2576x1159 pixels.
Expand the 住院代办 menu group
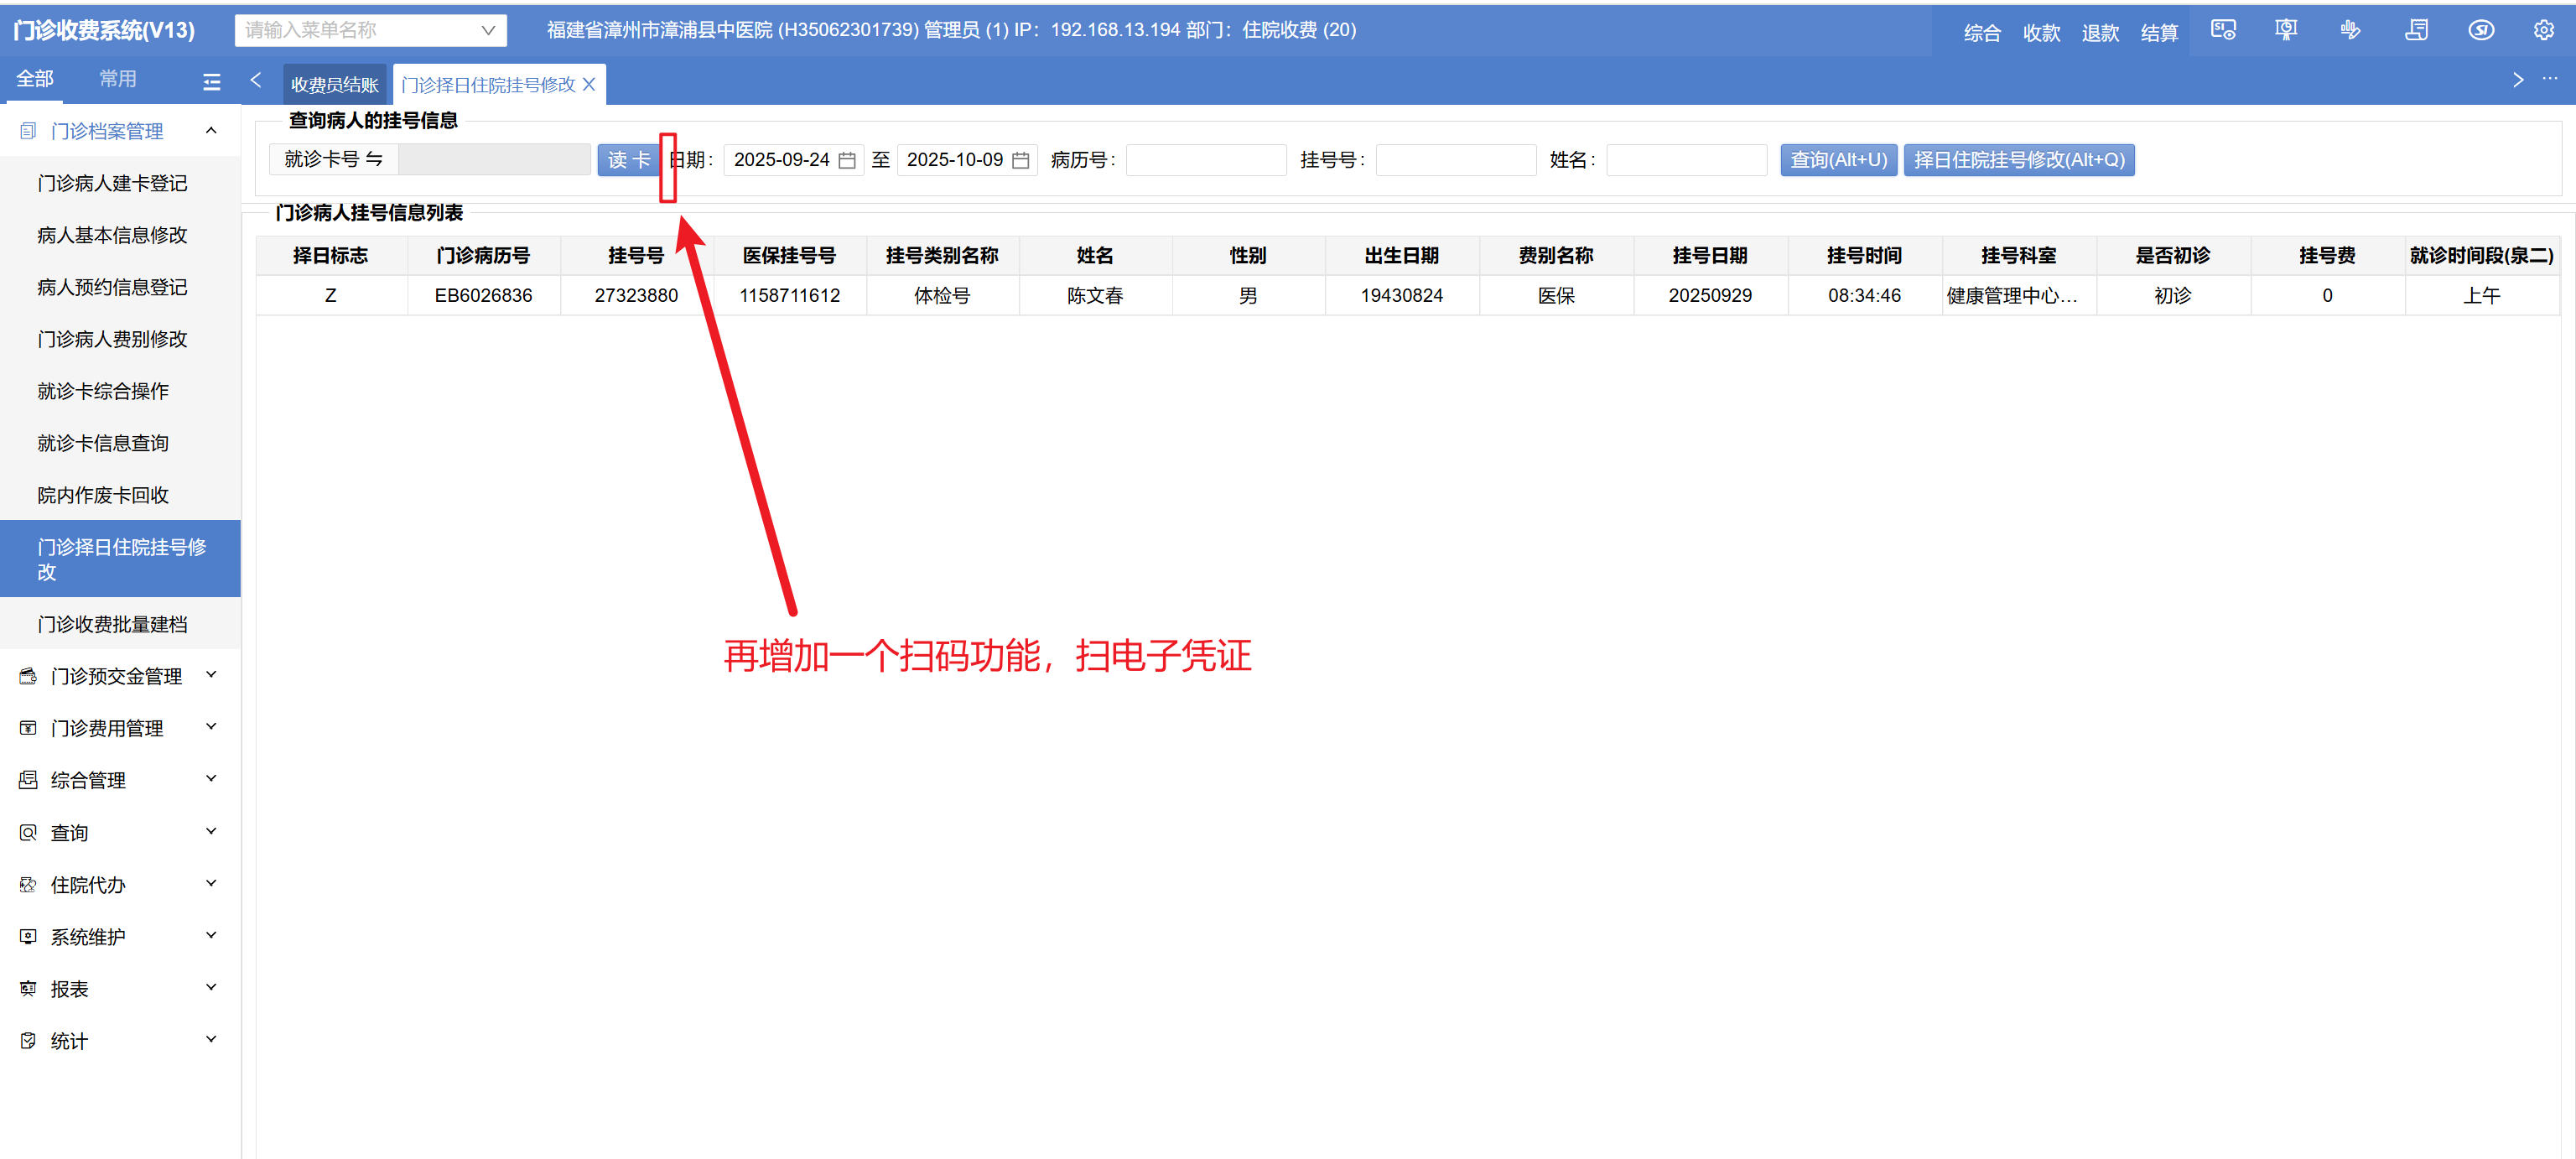coord(211,883)
